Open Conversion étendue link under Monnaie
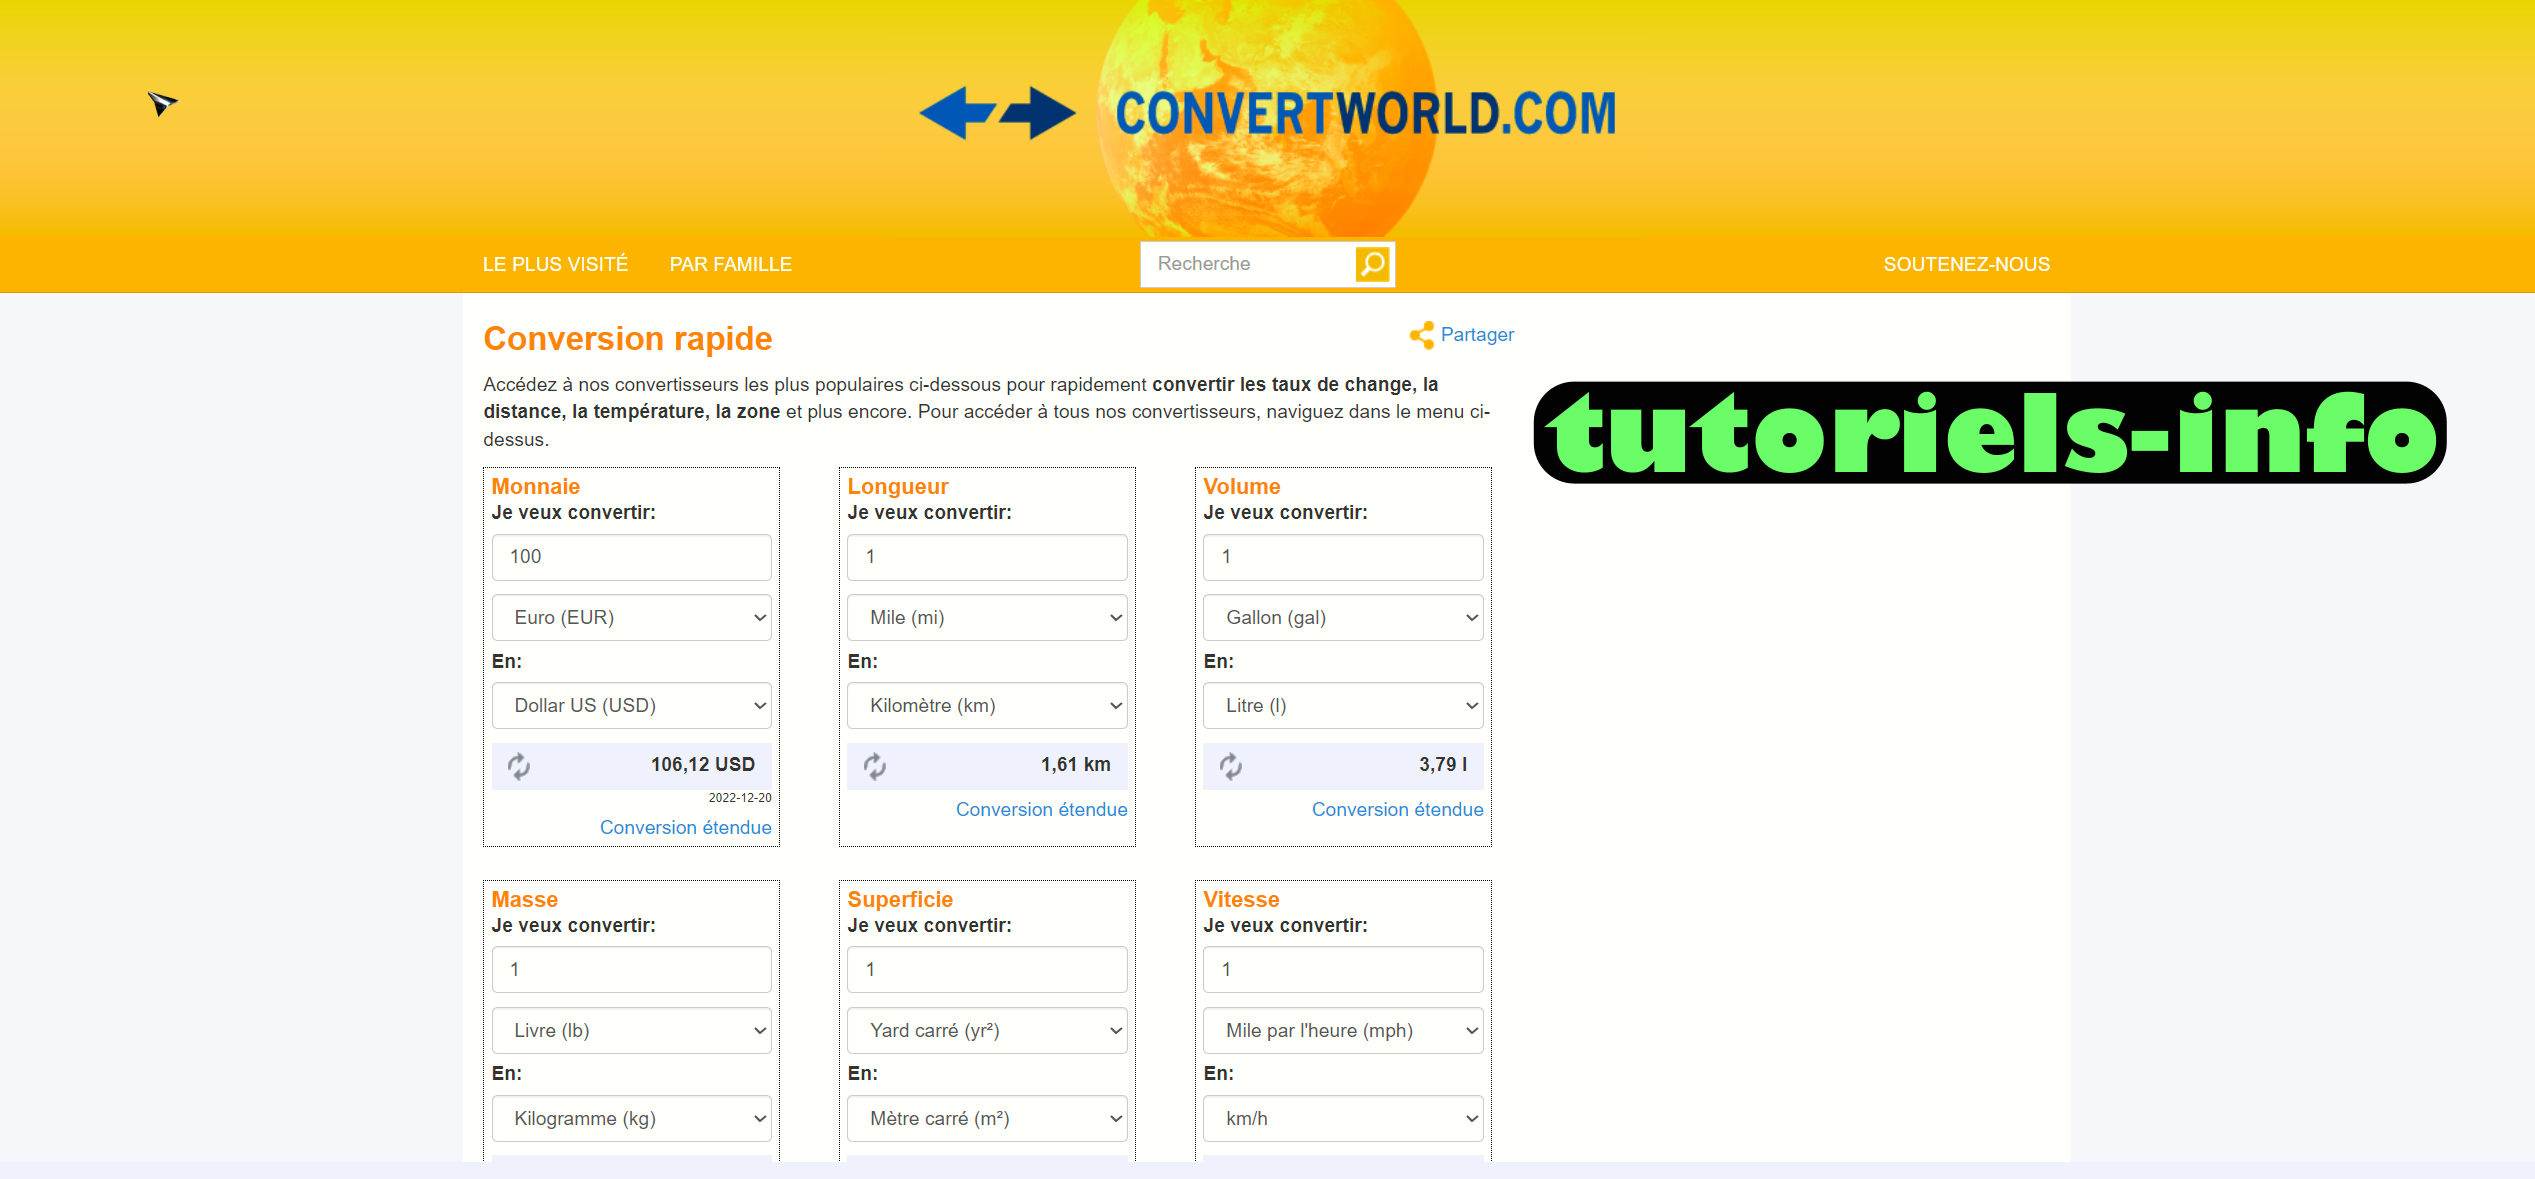This screenshot has width=2535, height=1179. [x=685, y=828]
